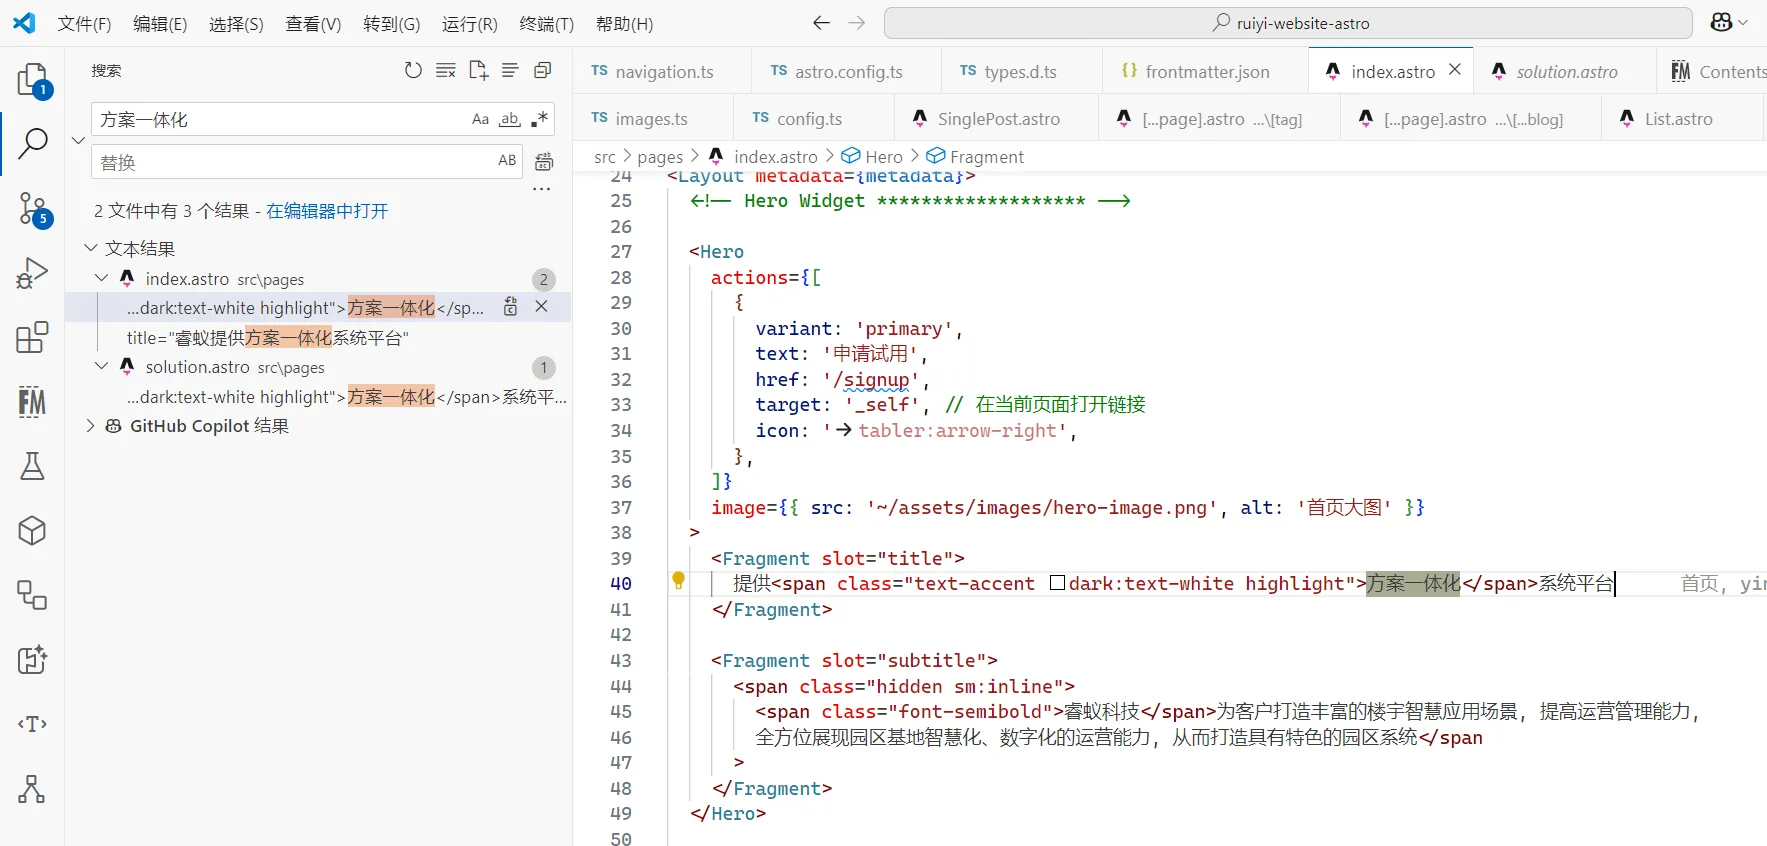Open the graph nodes icon at bottom

[x=32, y=789]
